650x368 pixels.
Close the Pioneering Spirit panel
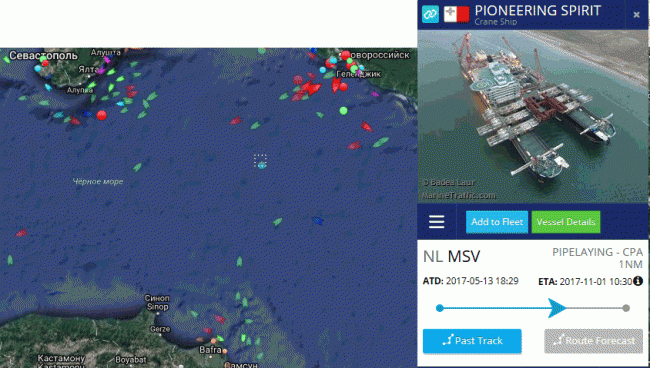coord(637,15)
